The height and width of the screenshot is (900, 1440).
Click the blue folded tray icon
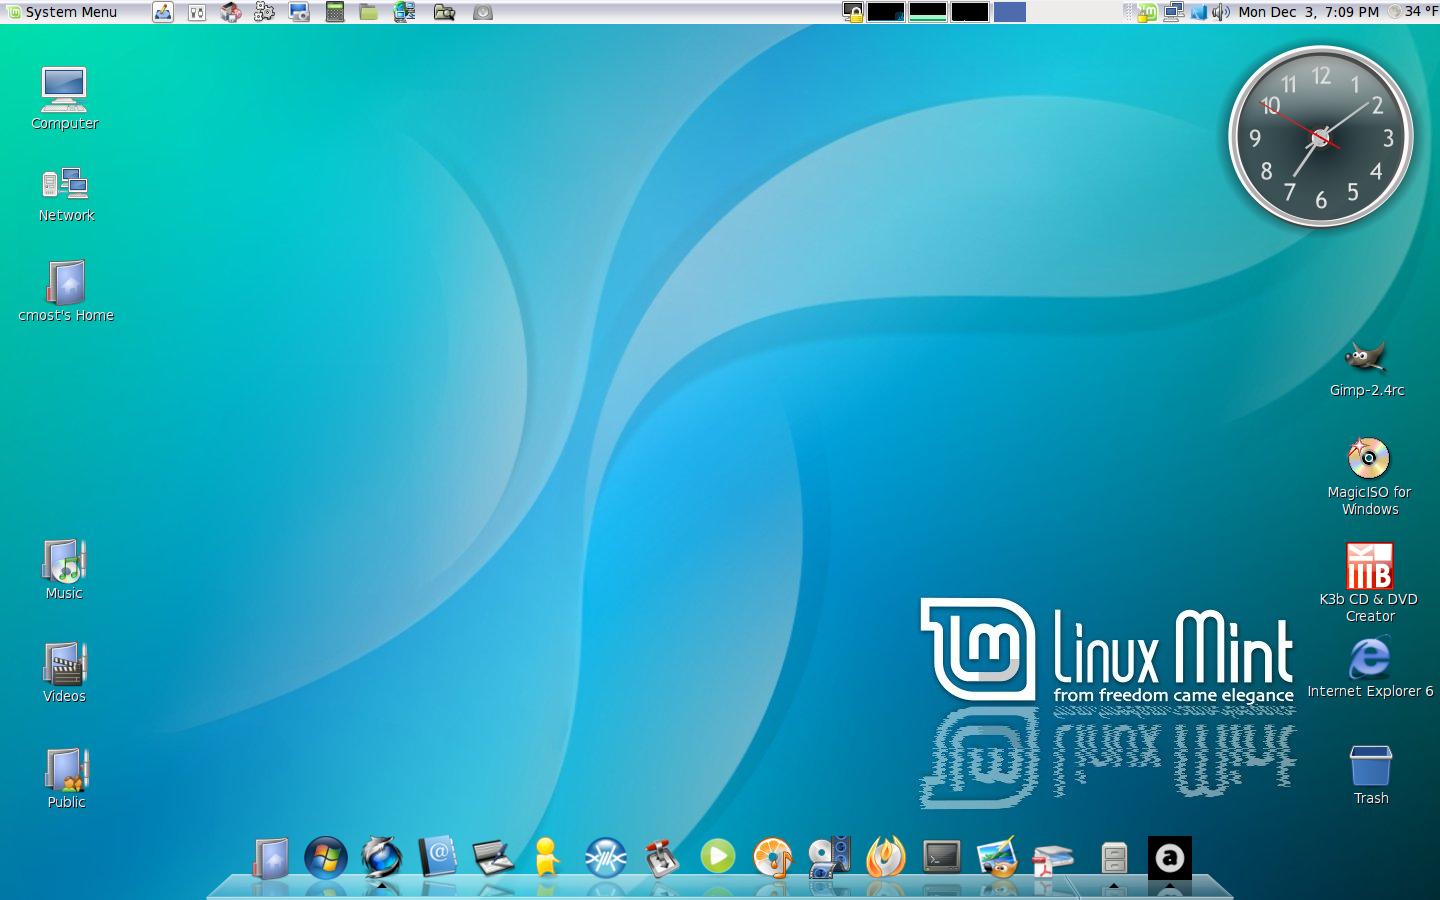pyautogui.click(x=1198, y=12)
